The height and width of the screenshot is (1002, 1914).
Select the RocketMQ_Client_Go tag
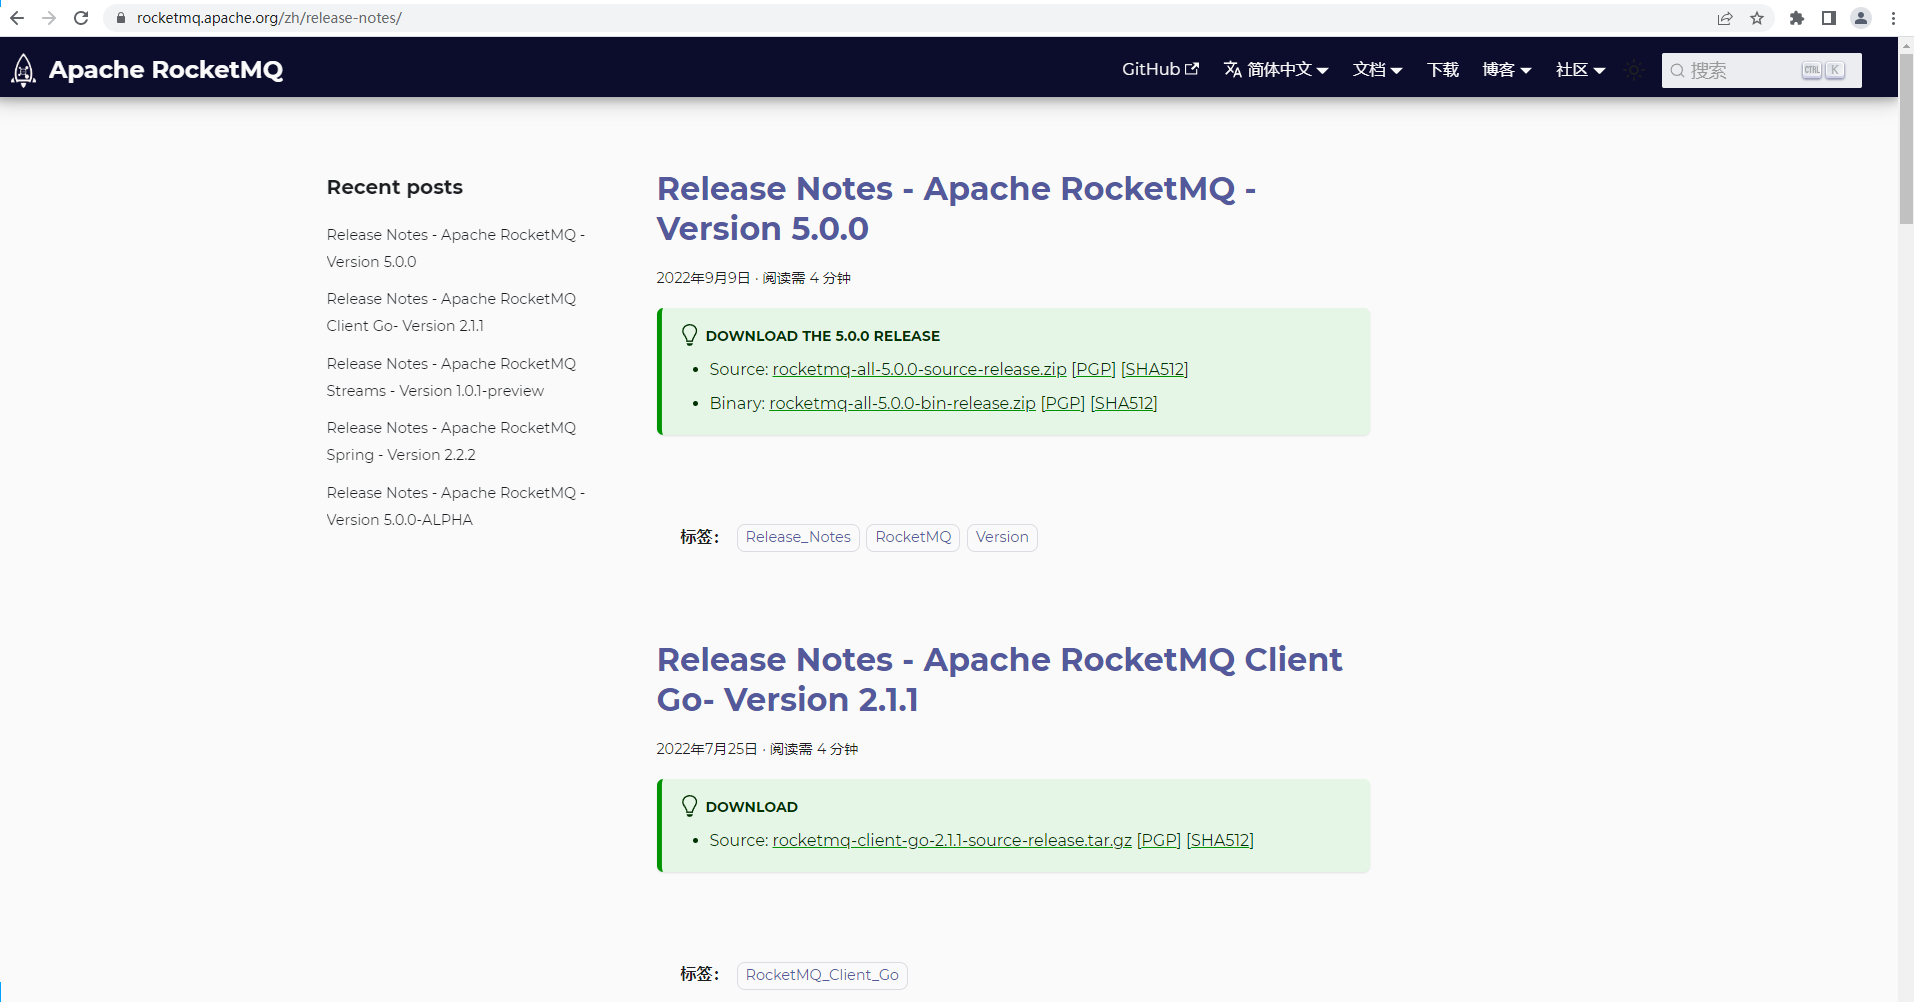point(821,974)
